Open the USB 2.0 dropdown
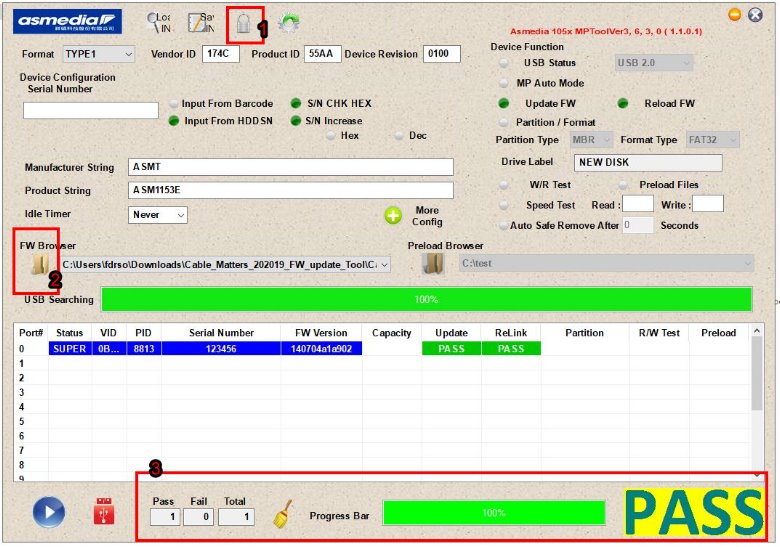The width and height of the screenshot is (780, 547). (654, 63)
